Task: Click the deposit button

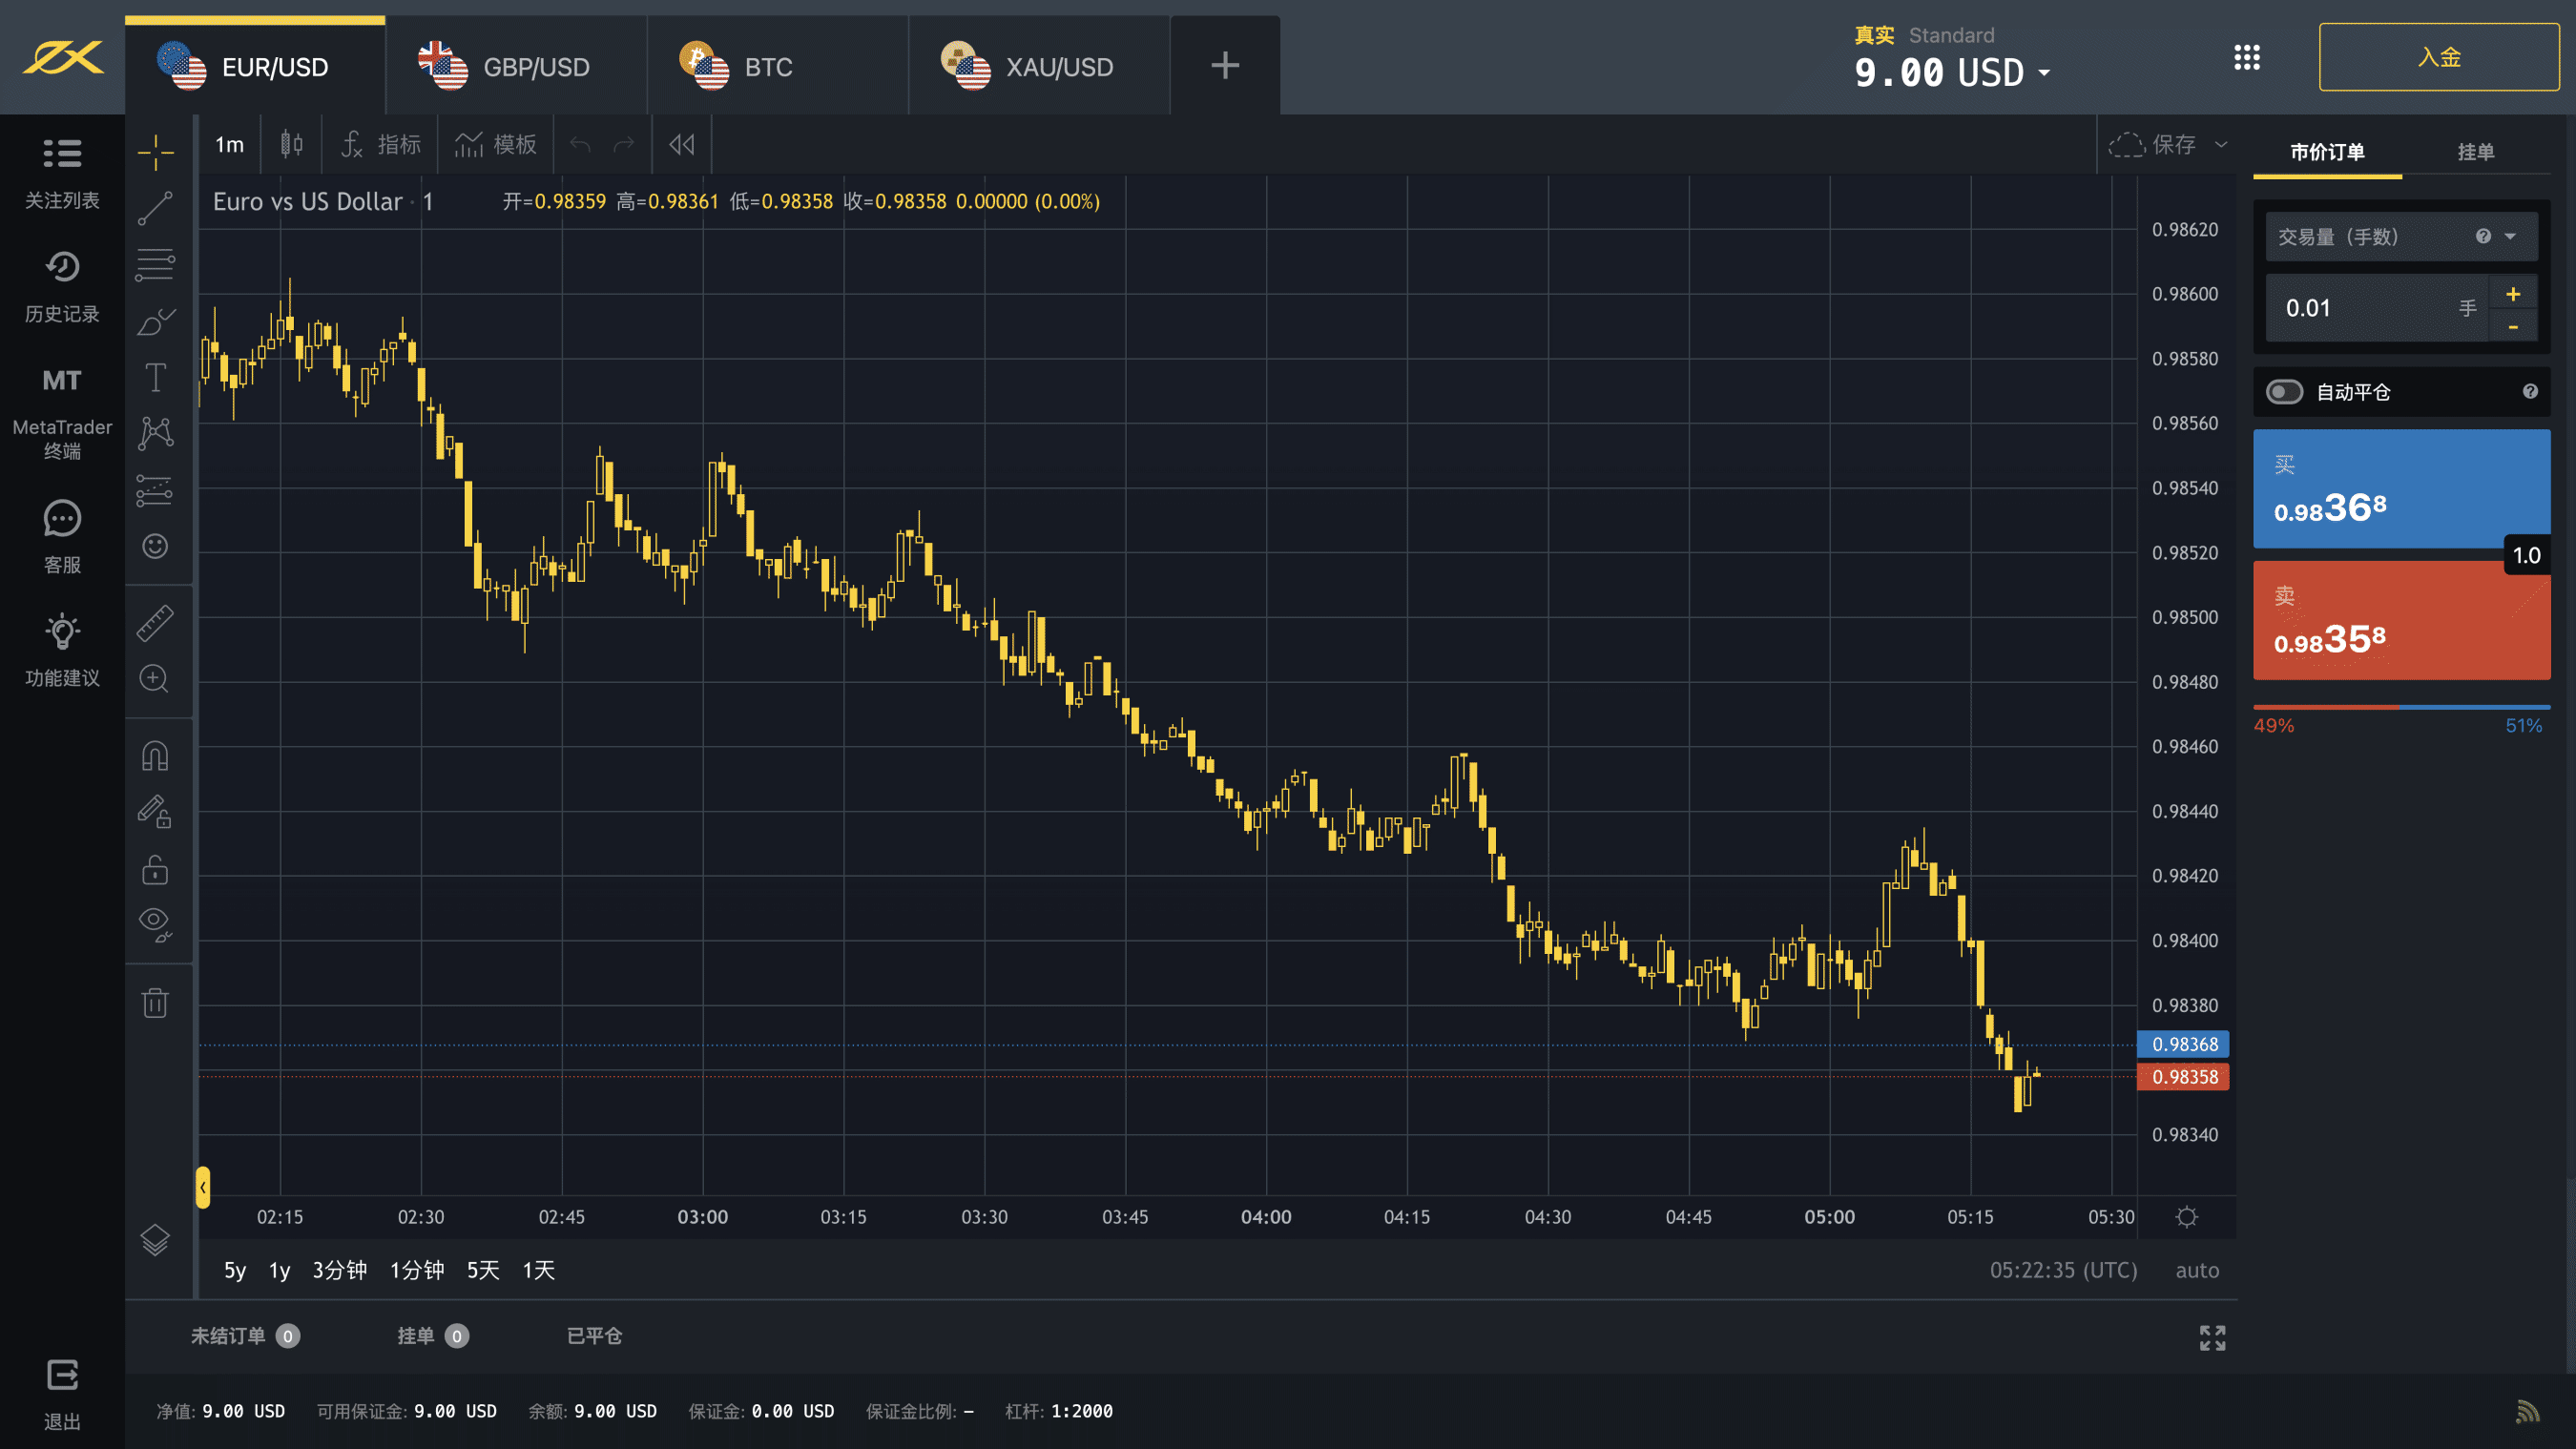Action: pos(2438,58)
